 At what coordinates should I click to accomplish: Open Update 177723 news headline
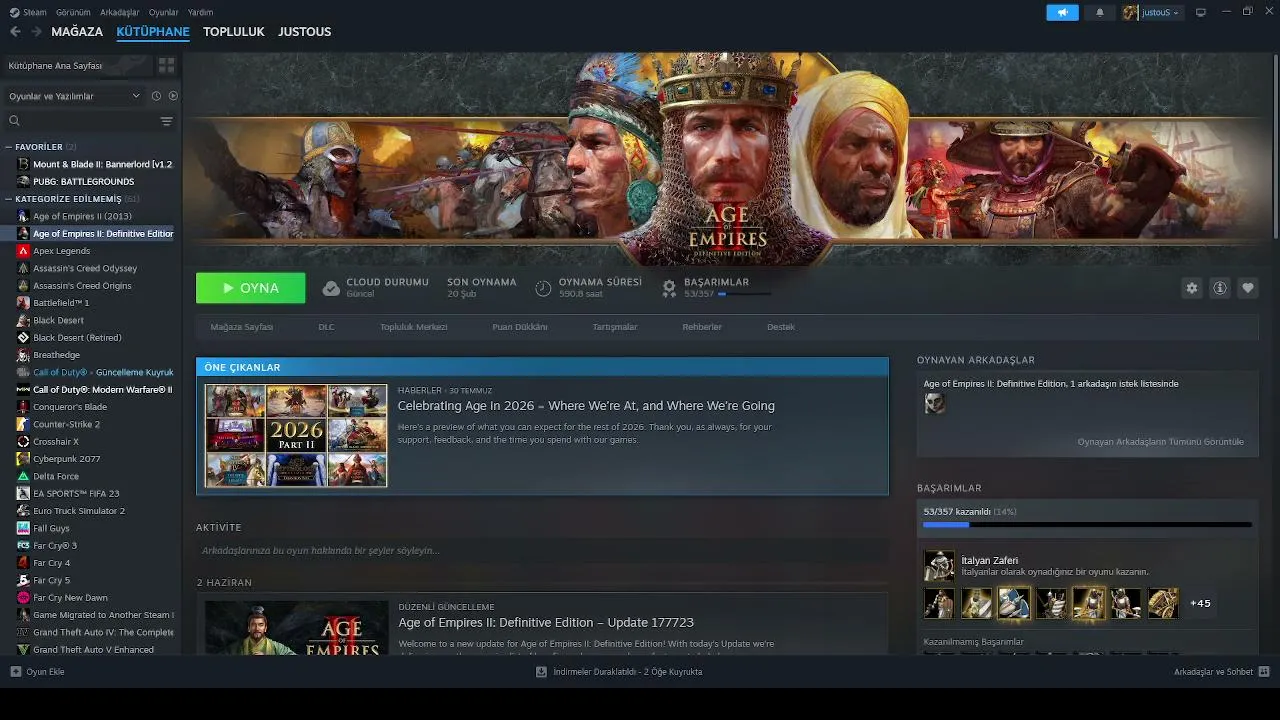546,623
